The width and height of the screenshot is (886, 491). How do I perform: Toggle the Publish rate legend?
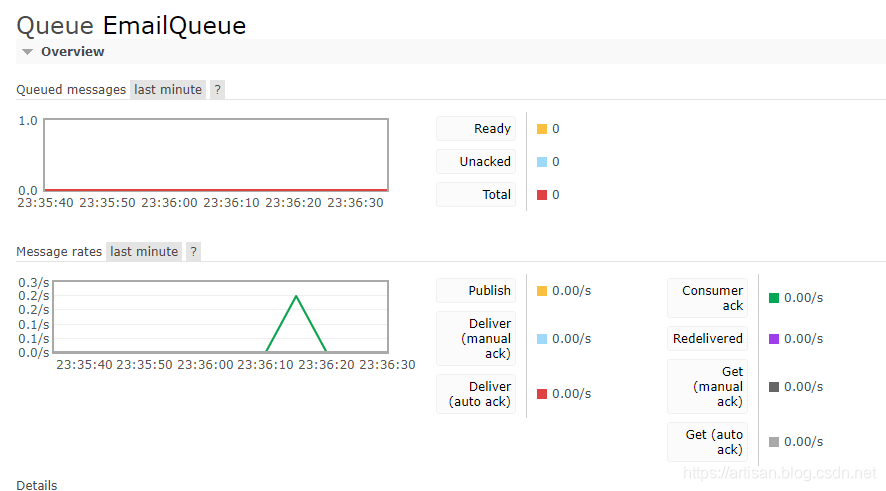476,290
